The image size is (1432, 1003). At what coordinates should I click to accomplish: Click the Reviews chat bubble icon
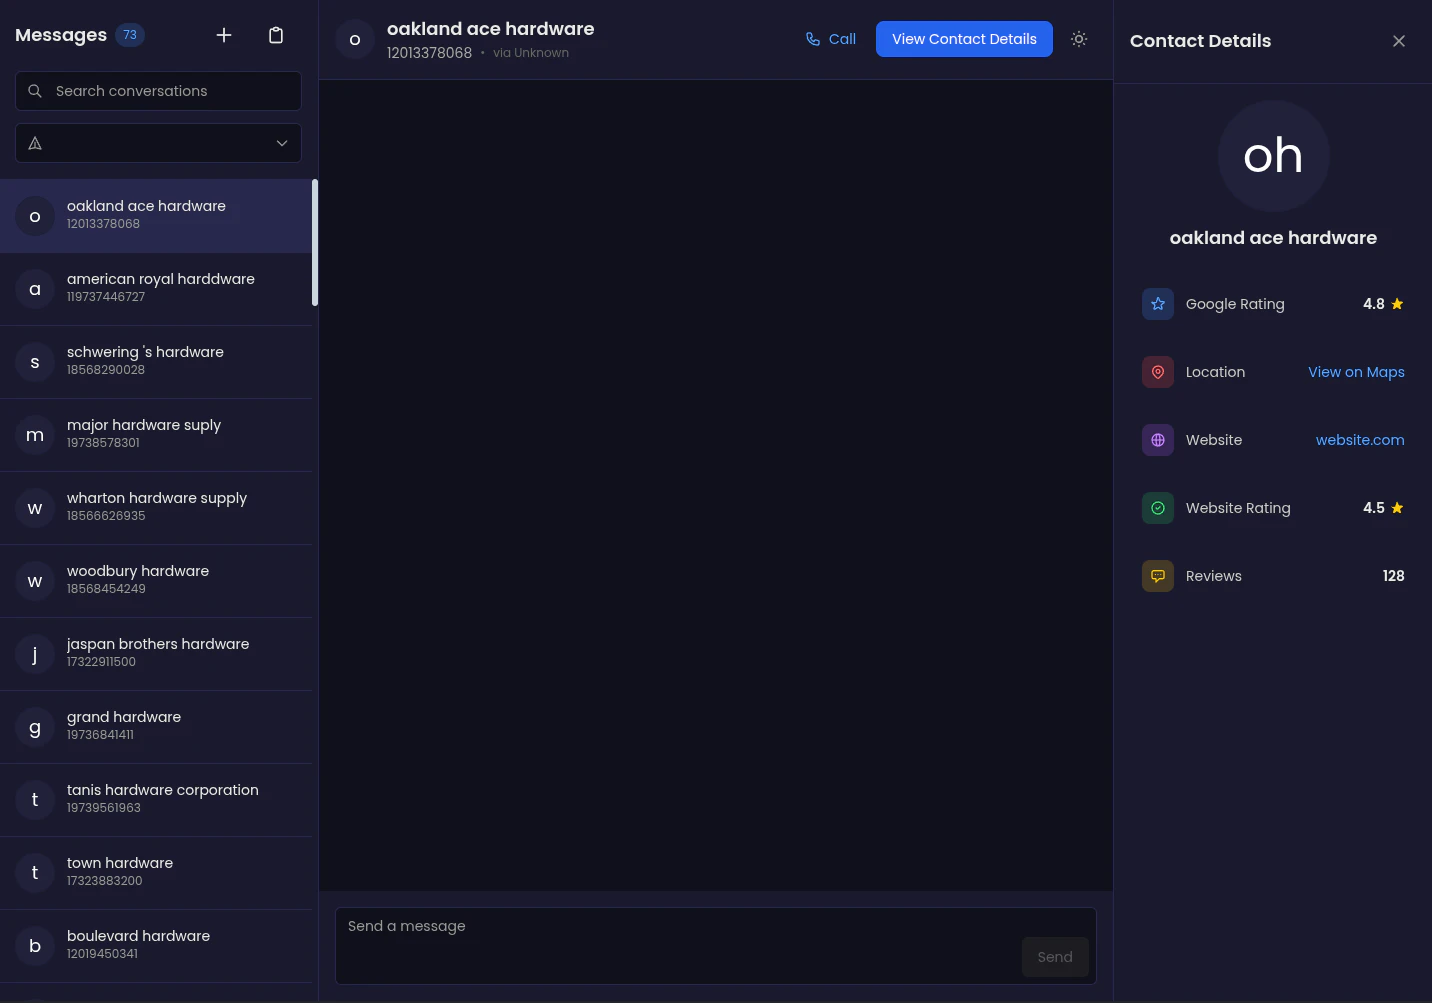click(x=1157, y=576)
